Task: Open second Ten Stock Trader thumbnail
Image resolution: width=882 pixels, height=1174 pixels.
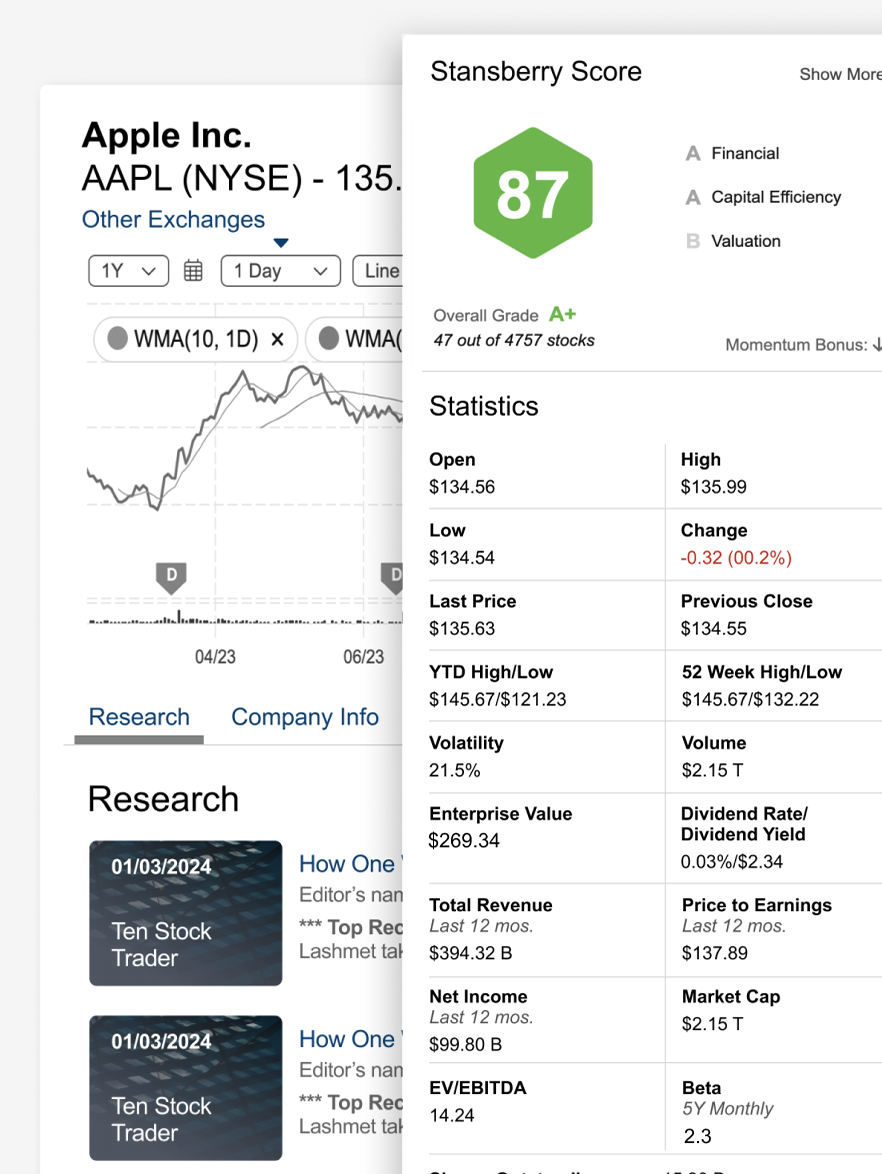Action: [186, 1088]
